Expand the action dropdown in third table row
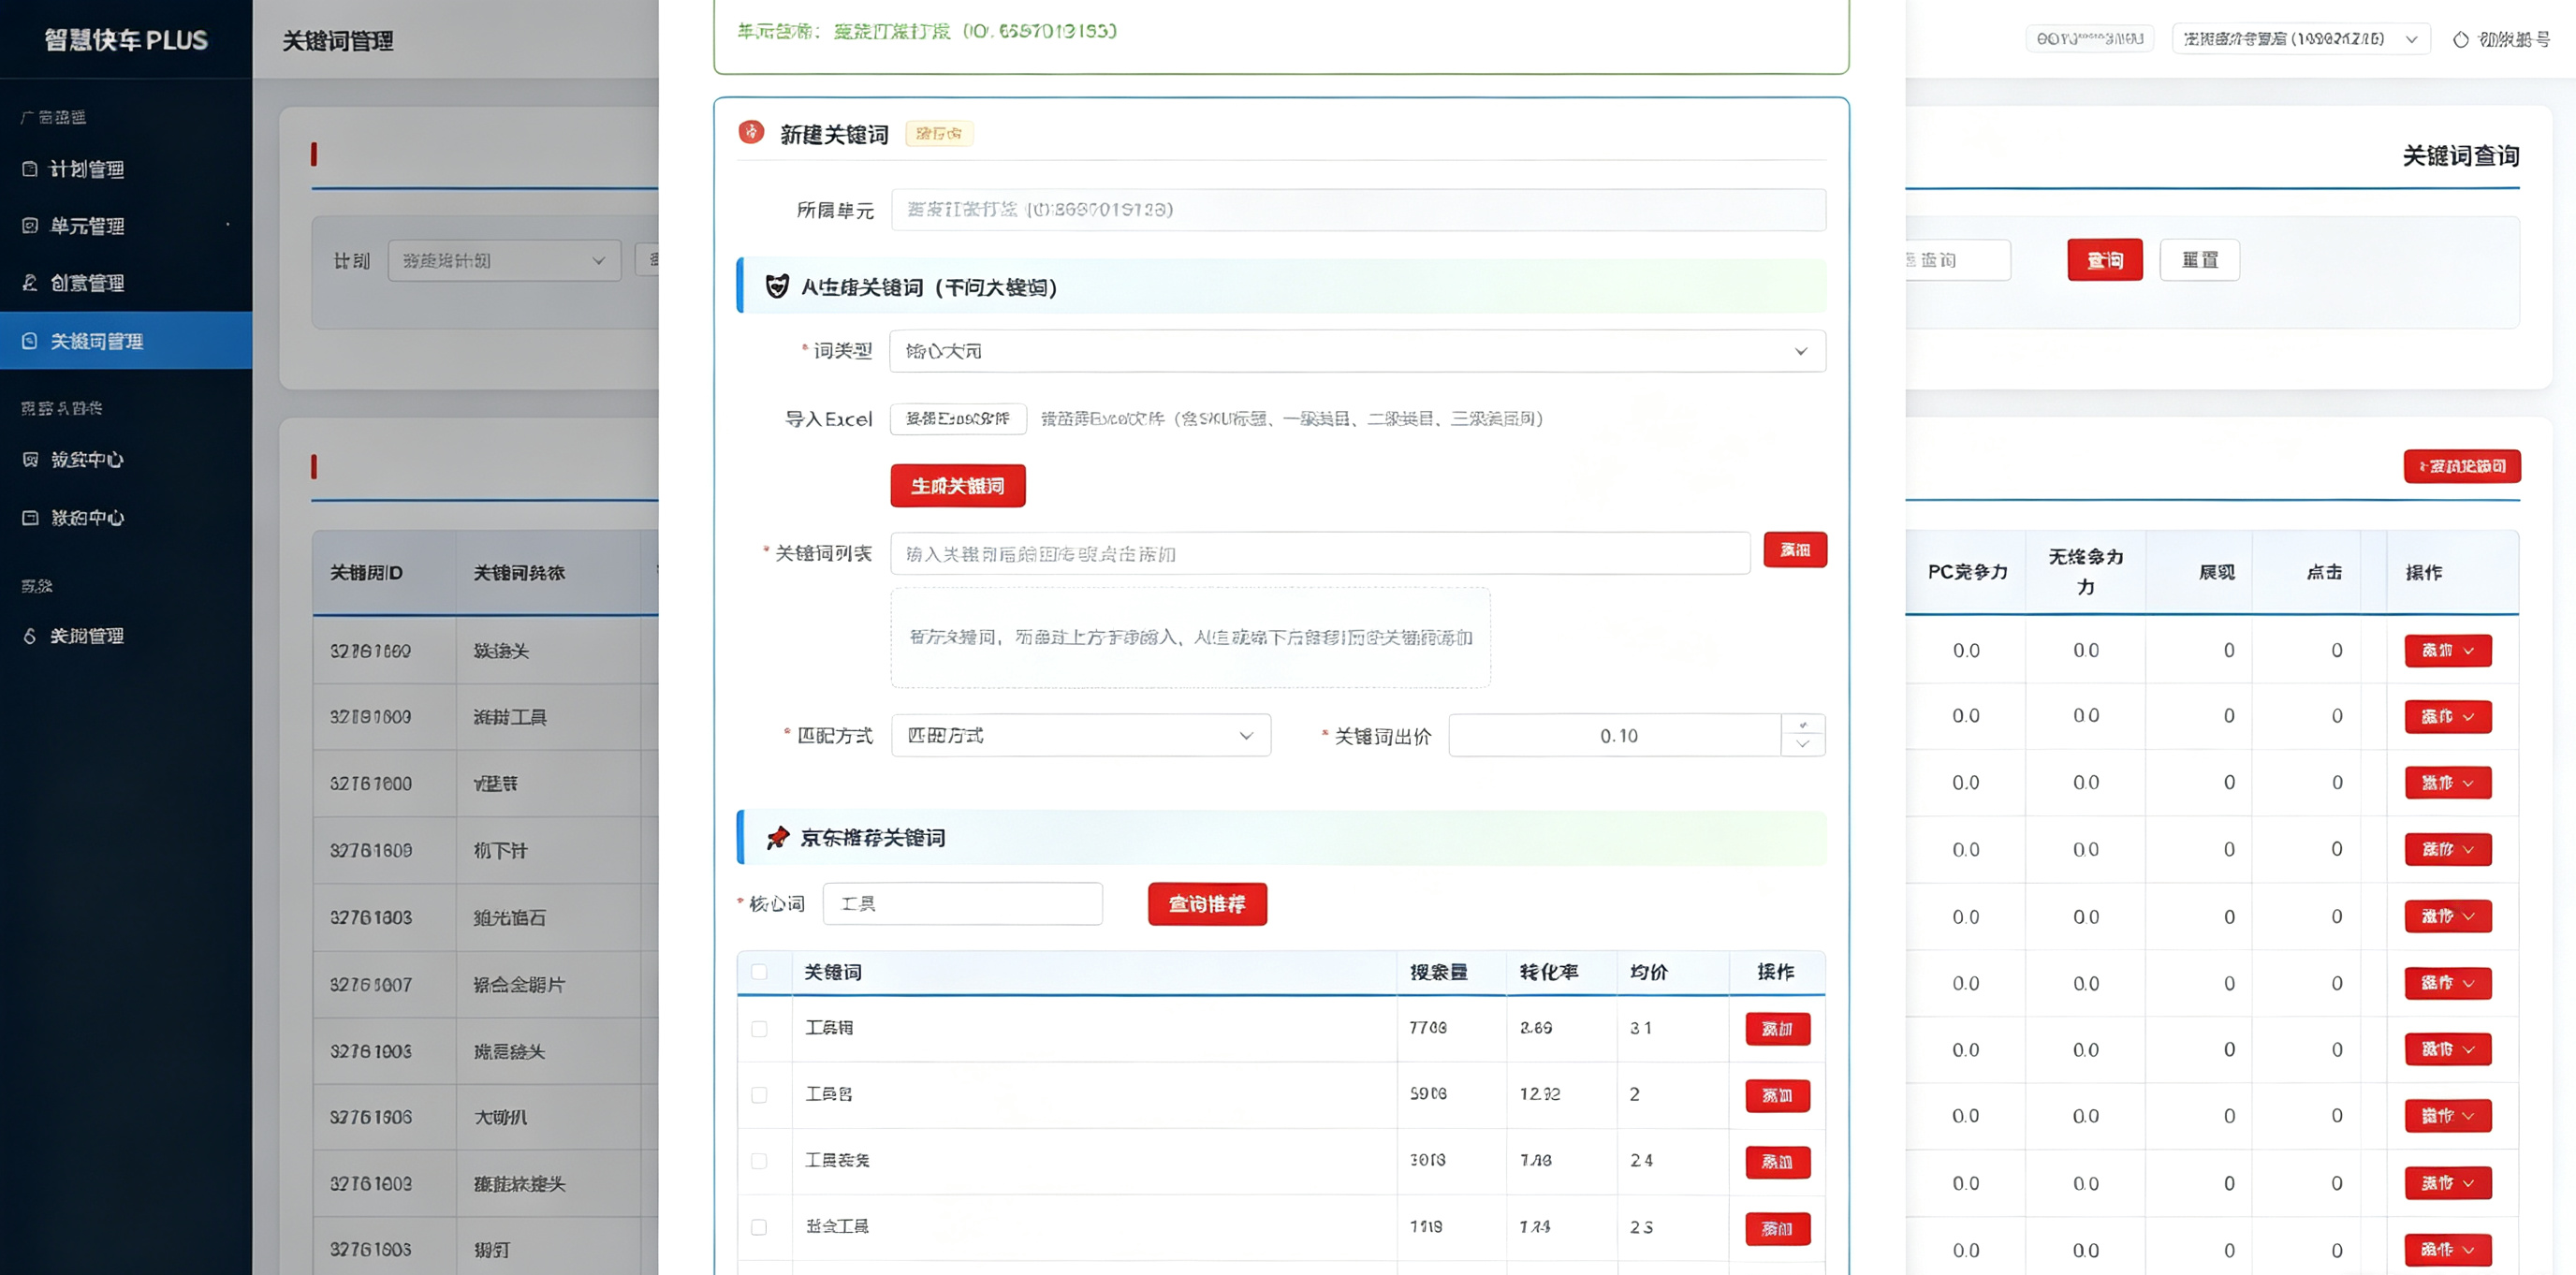Image resolution: width=2576 pixels, height=1275 pixels. point(2448,783)
